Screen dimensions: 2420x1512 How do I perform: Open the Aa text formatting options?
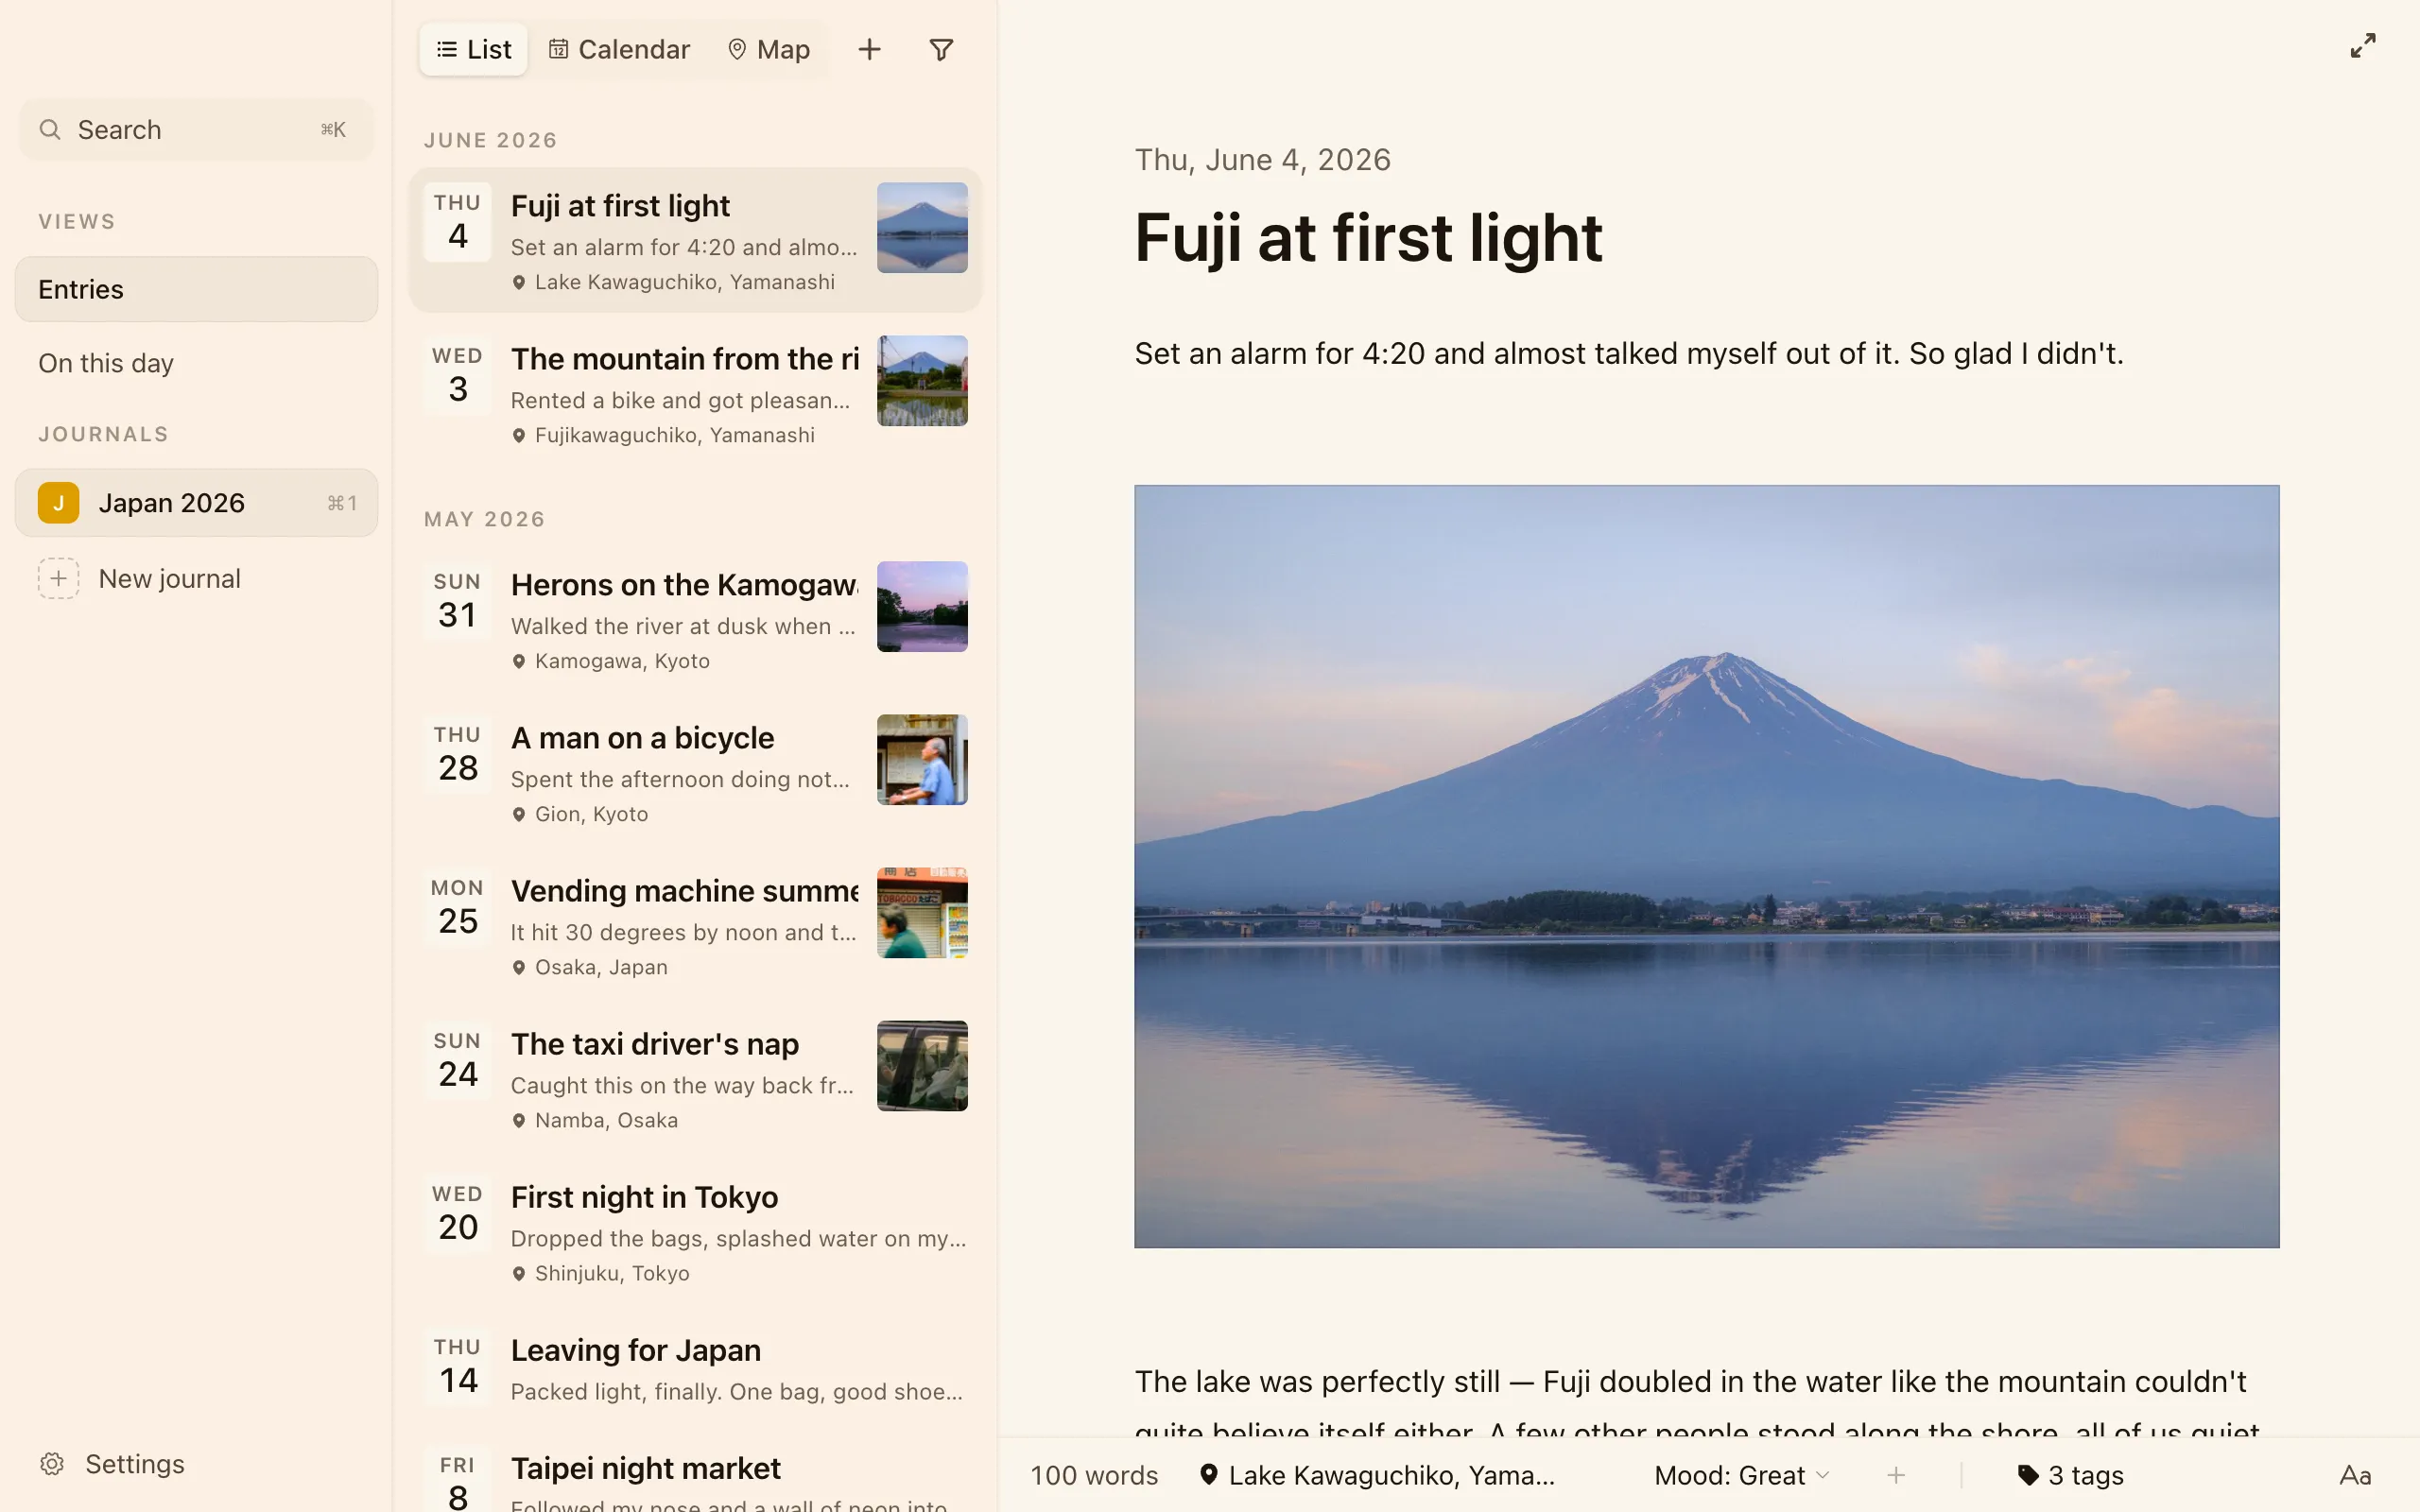(x=2355, y=1475)
